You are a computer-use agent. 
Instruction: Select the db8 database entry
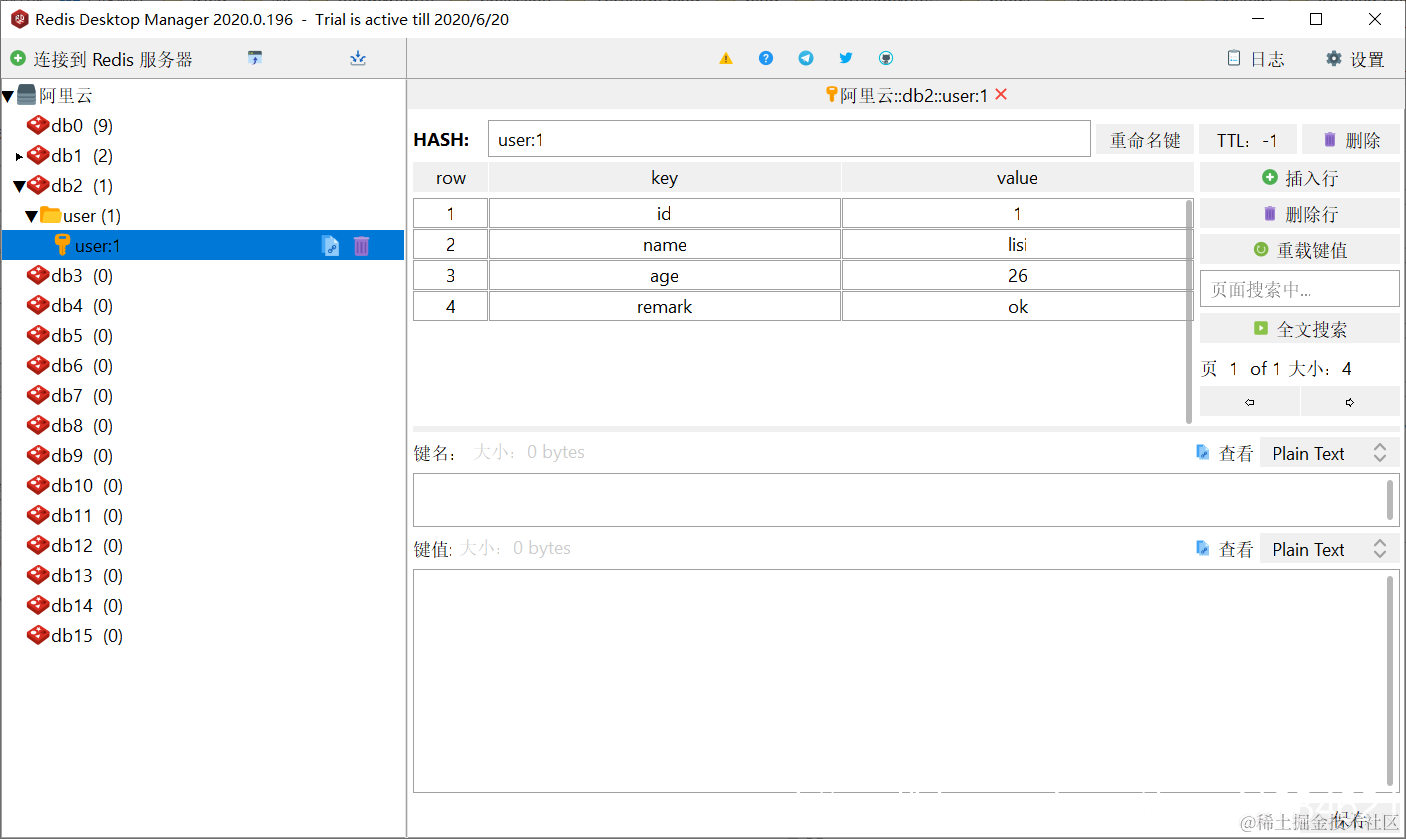tap(70, 426)
